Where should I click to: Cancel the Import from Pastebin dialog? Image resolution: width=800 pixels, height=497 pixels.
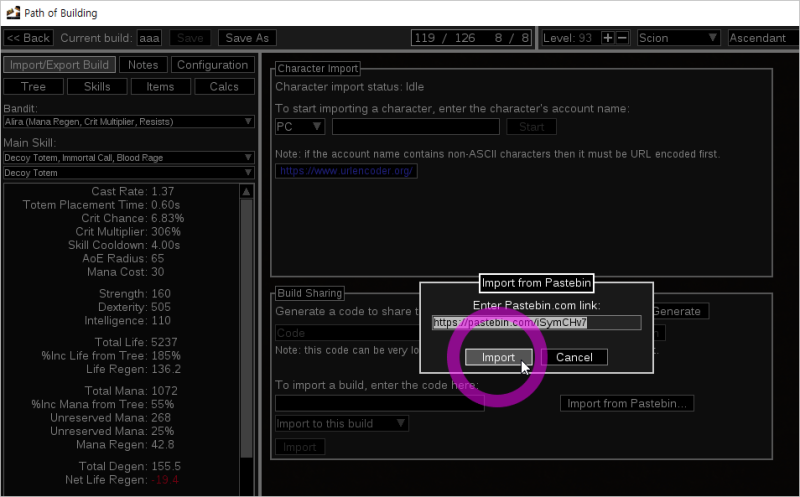(574, 357)
